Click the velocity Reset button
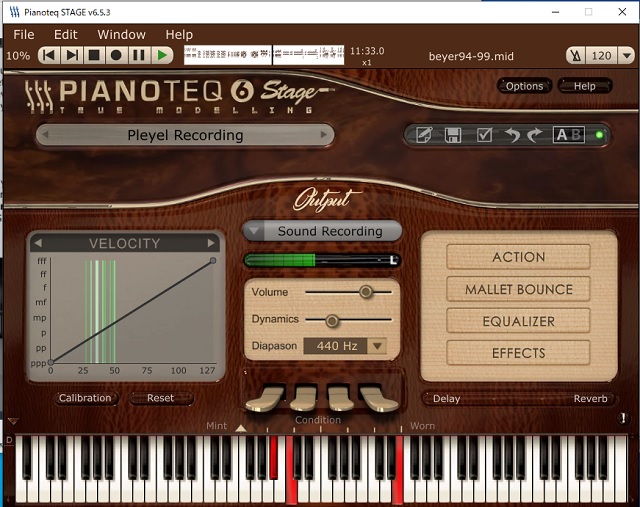640x507 pixels. [x=160, y=398]
